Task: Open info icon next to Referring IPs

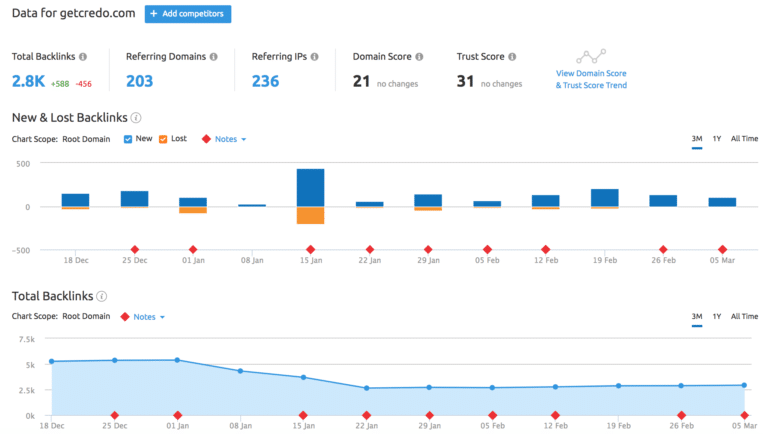Action: point(314,57)
